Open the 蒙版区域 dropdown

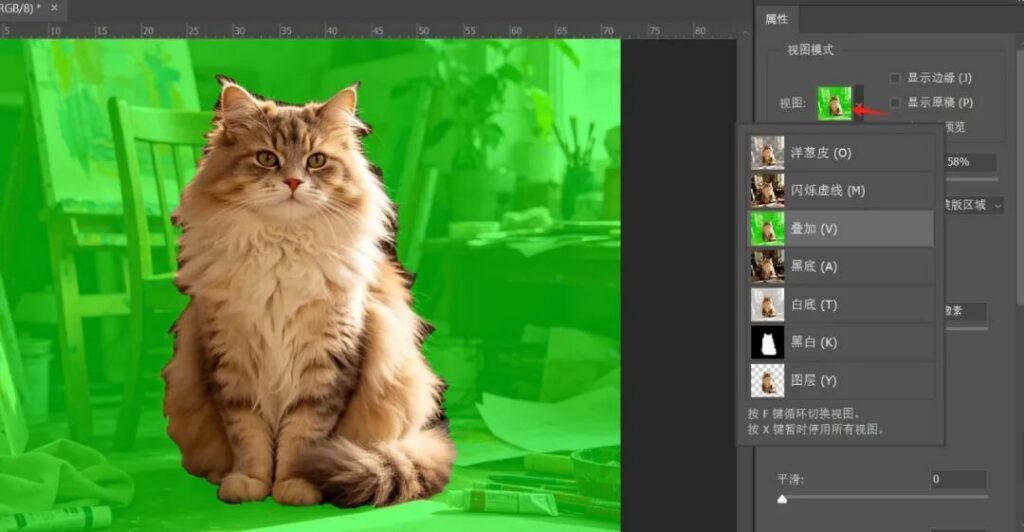(972, 205)
